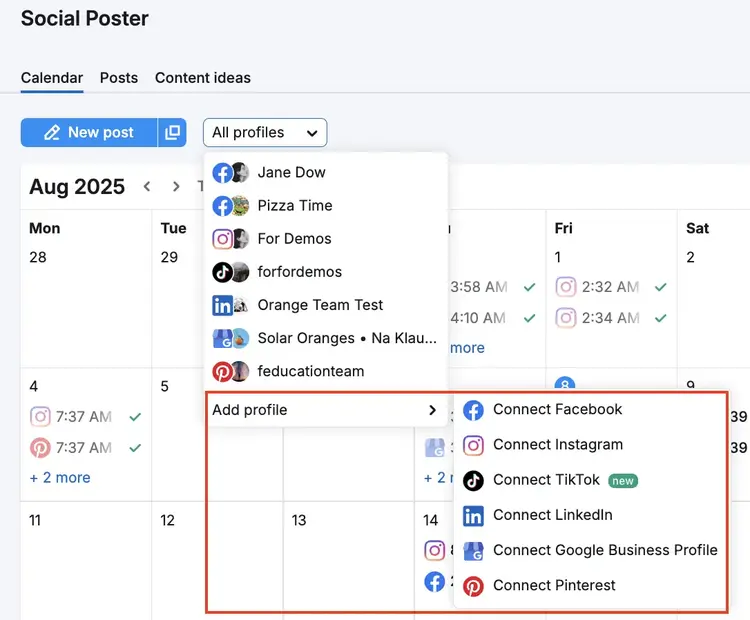The image size is (750, 620).
Task: Switch to the Posts tab
Action: click(x=119, y=78)
